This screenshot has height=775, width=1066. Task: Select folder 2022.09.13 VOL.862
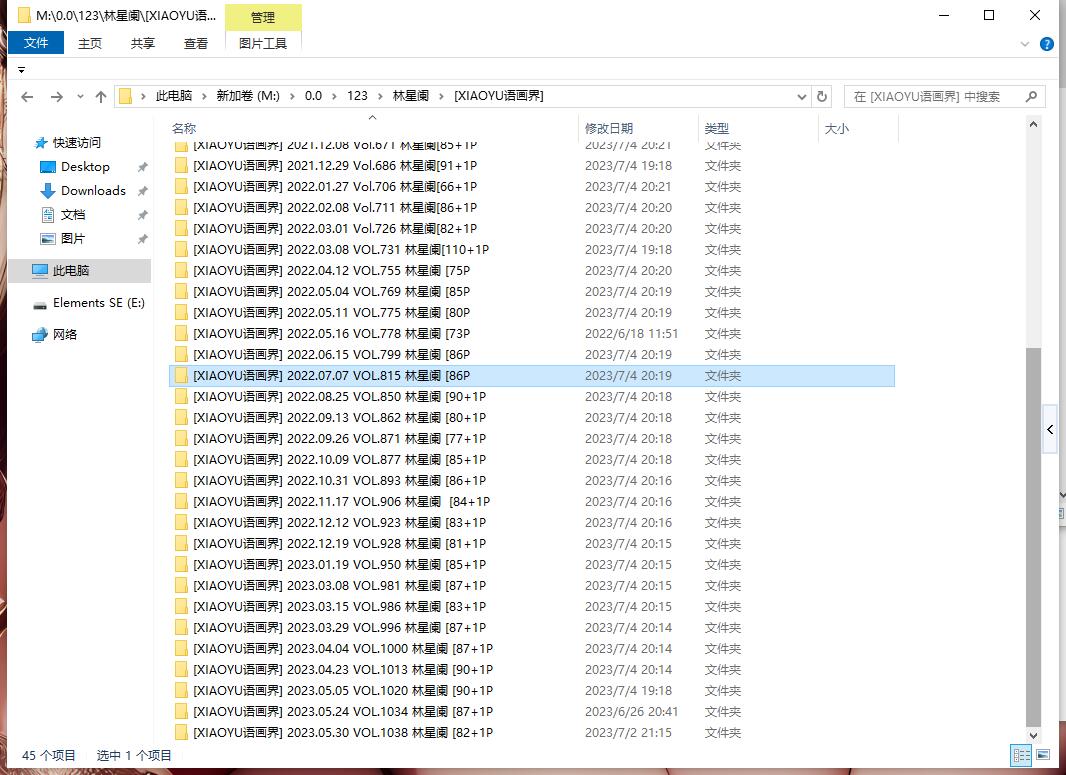(x=532, y=418)
